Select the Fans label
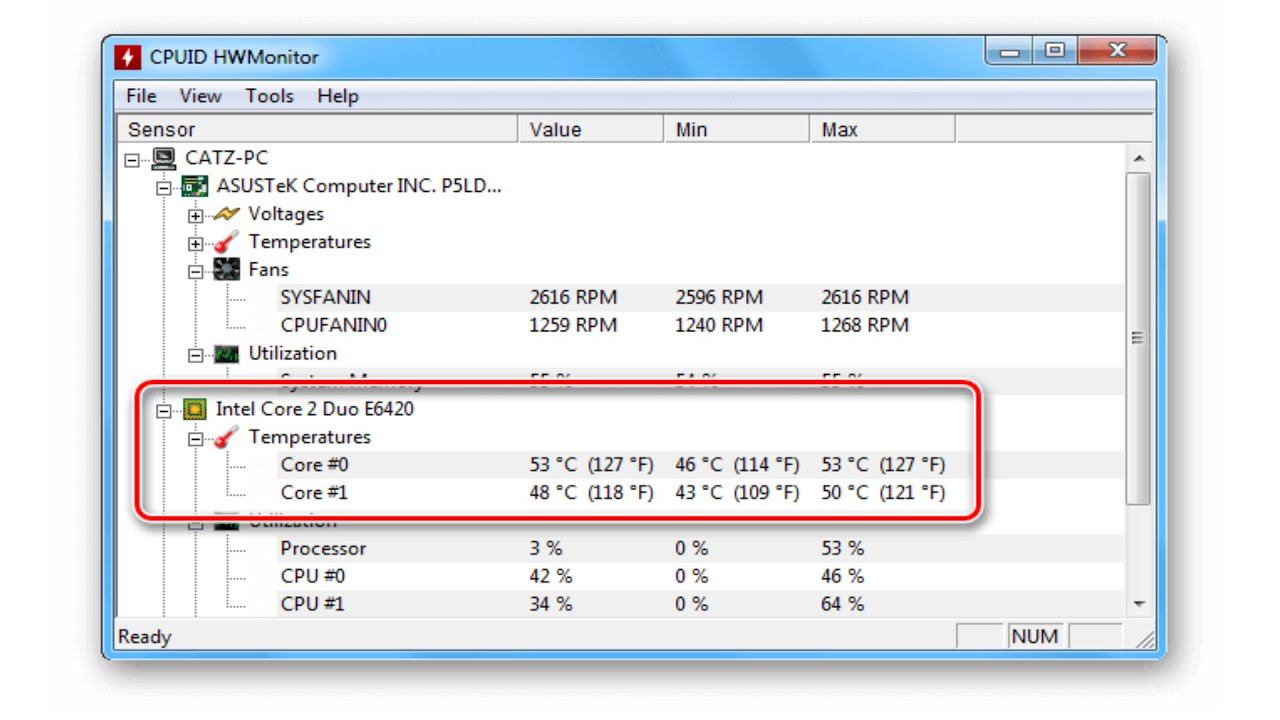 [268, 270]
